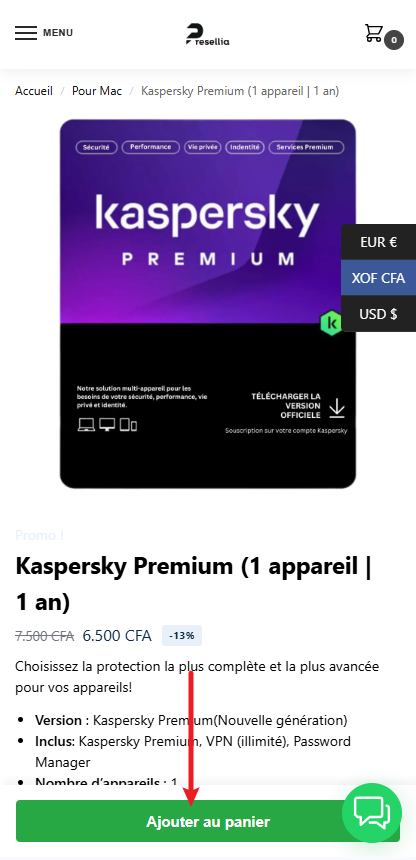This screenshot has height=860, width=416.
Task: Click the device icons on product image
Action: point(107,425)
